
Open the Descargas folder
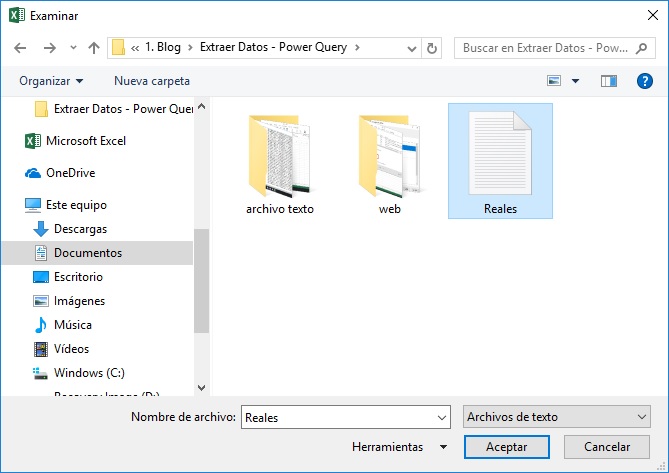[70, 229]
